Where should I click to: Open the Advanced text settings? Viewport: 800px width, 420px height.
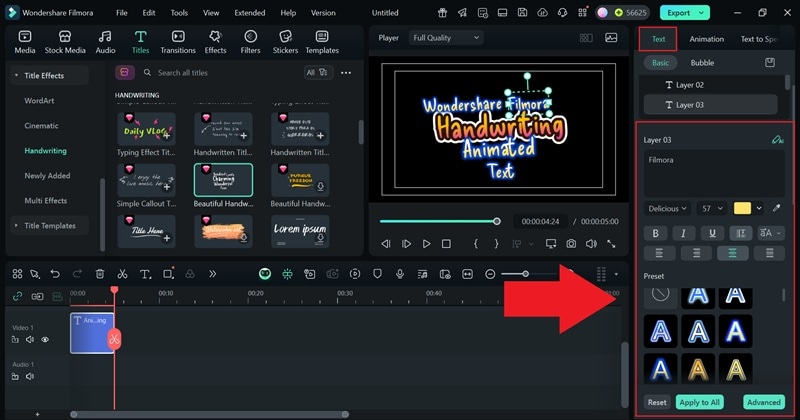(764, 402)
